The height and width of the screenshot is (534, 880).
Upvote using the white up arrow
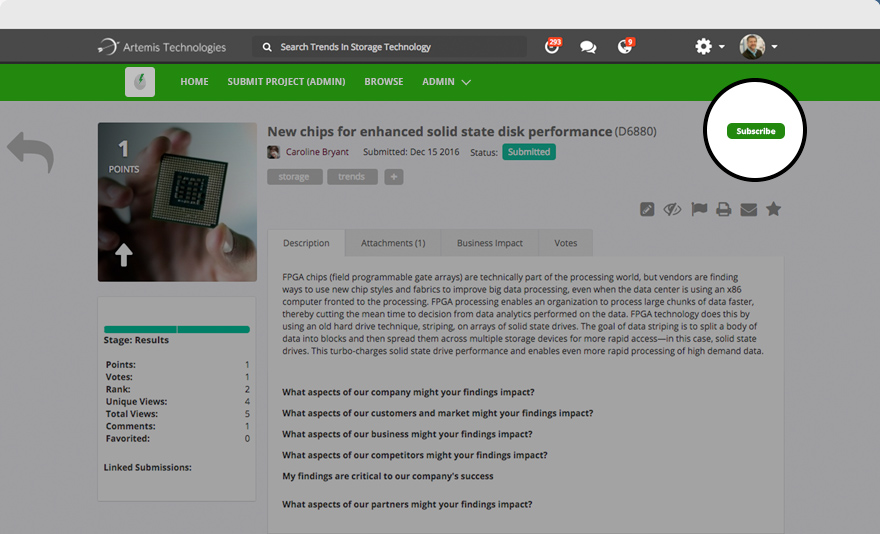123,254
